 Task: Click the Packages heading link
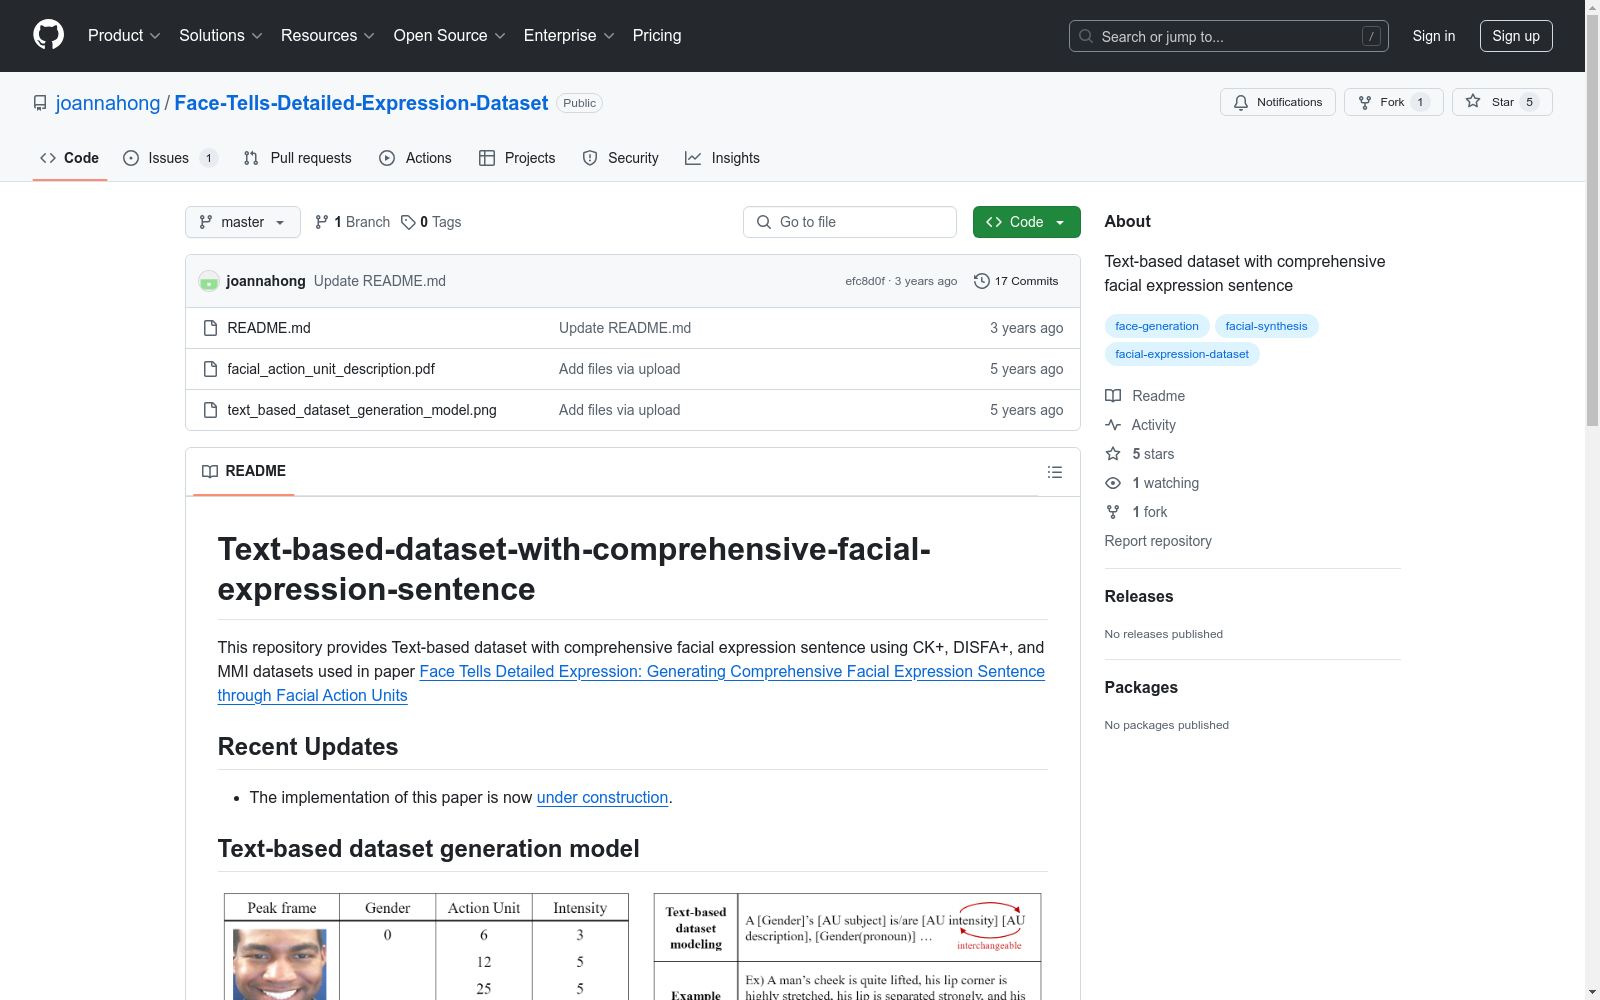click(1141, 687)
